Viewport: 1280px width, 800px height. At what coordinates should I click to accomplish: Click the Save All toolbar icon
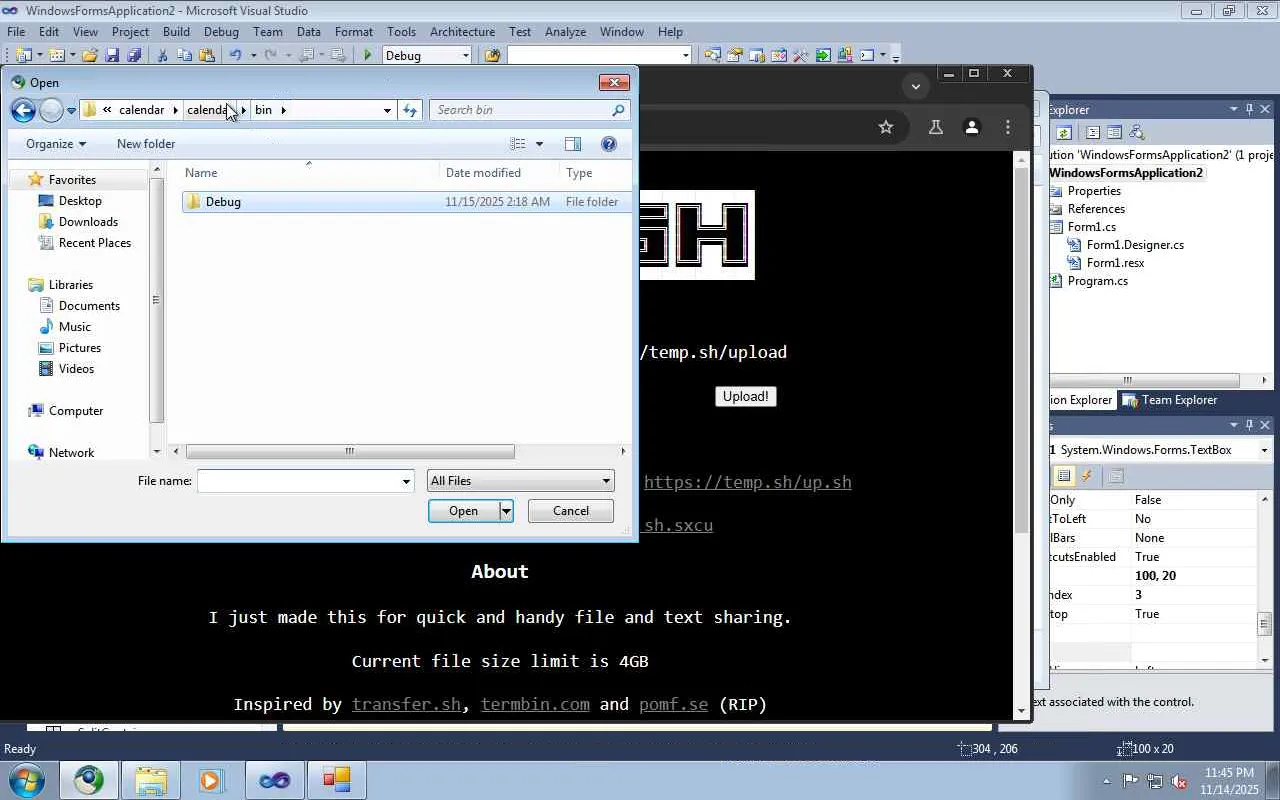coord(134,56)
